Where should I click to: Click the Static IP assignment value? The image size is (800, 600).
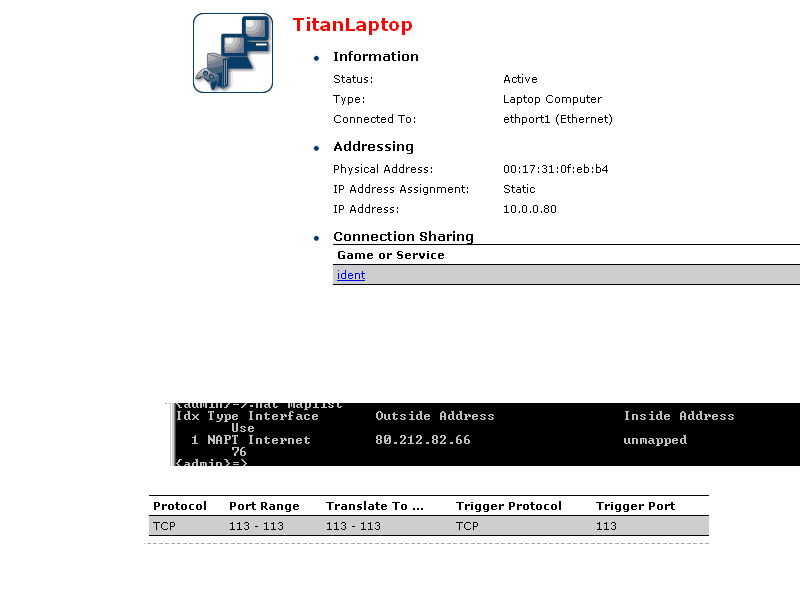[519, 189]
